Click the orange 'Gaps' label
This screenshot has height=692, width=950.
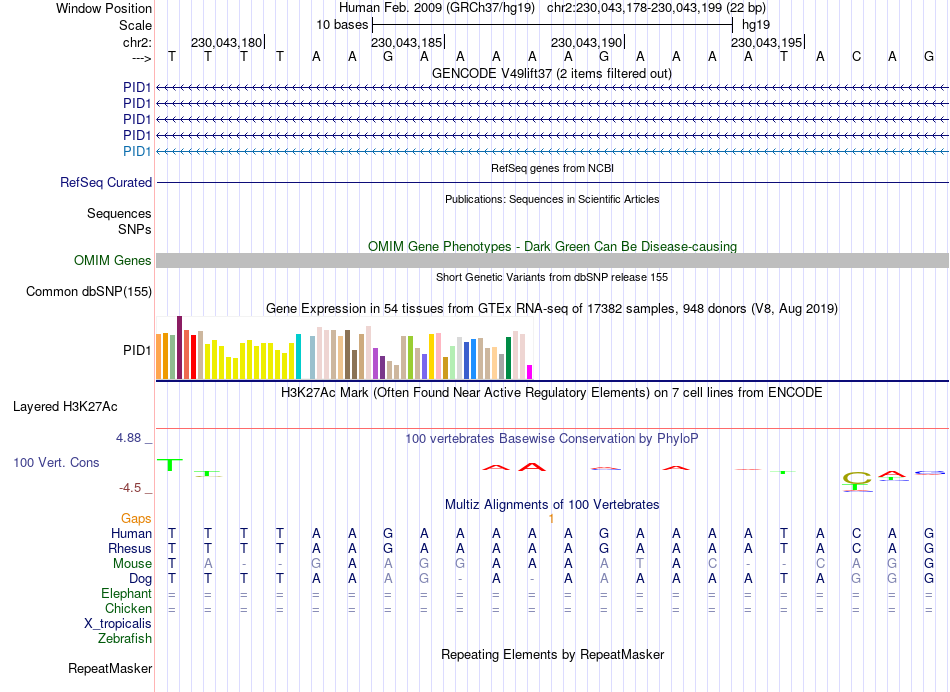pos(136,518)
